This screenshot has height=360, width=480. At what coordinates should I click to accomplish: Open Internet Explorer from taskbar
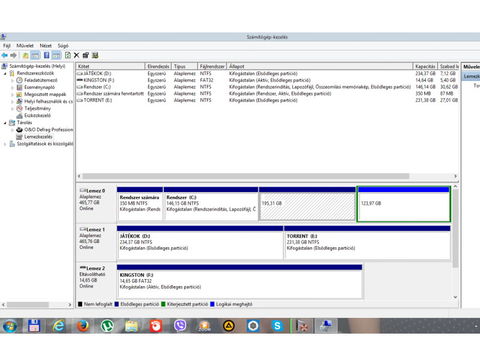(59, 326)
